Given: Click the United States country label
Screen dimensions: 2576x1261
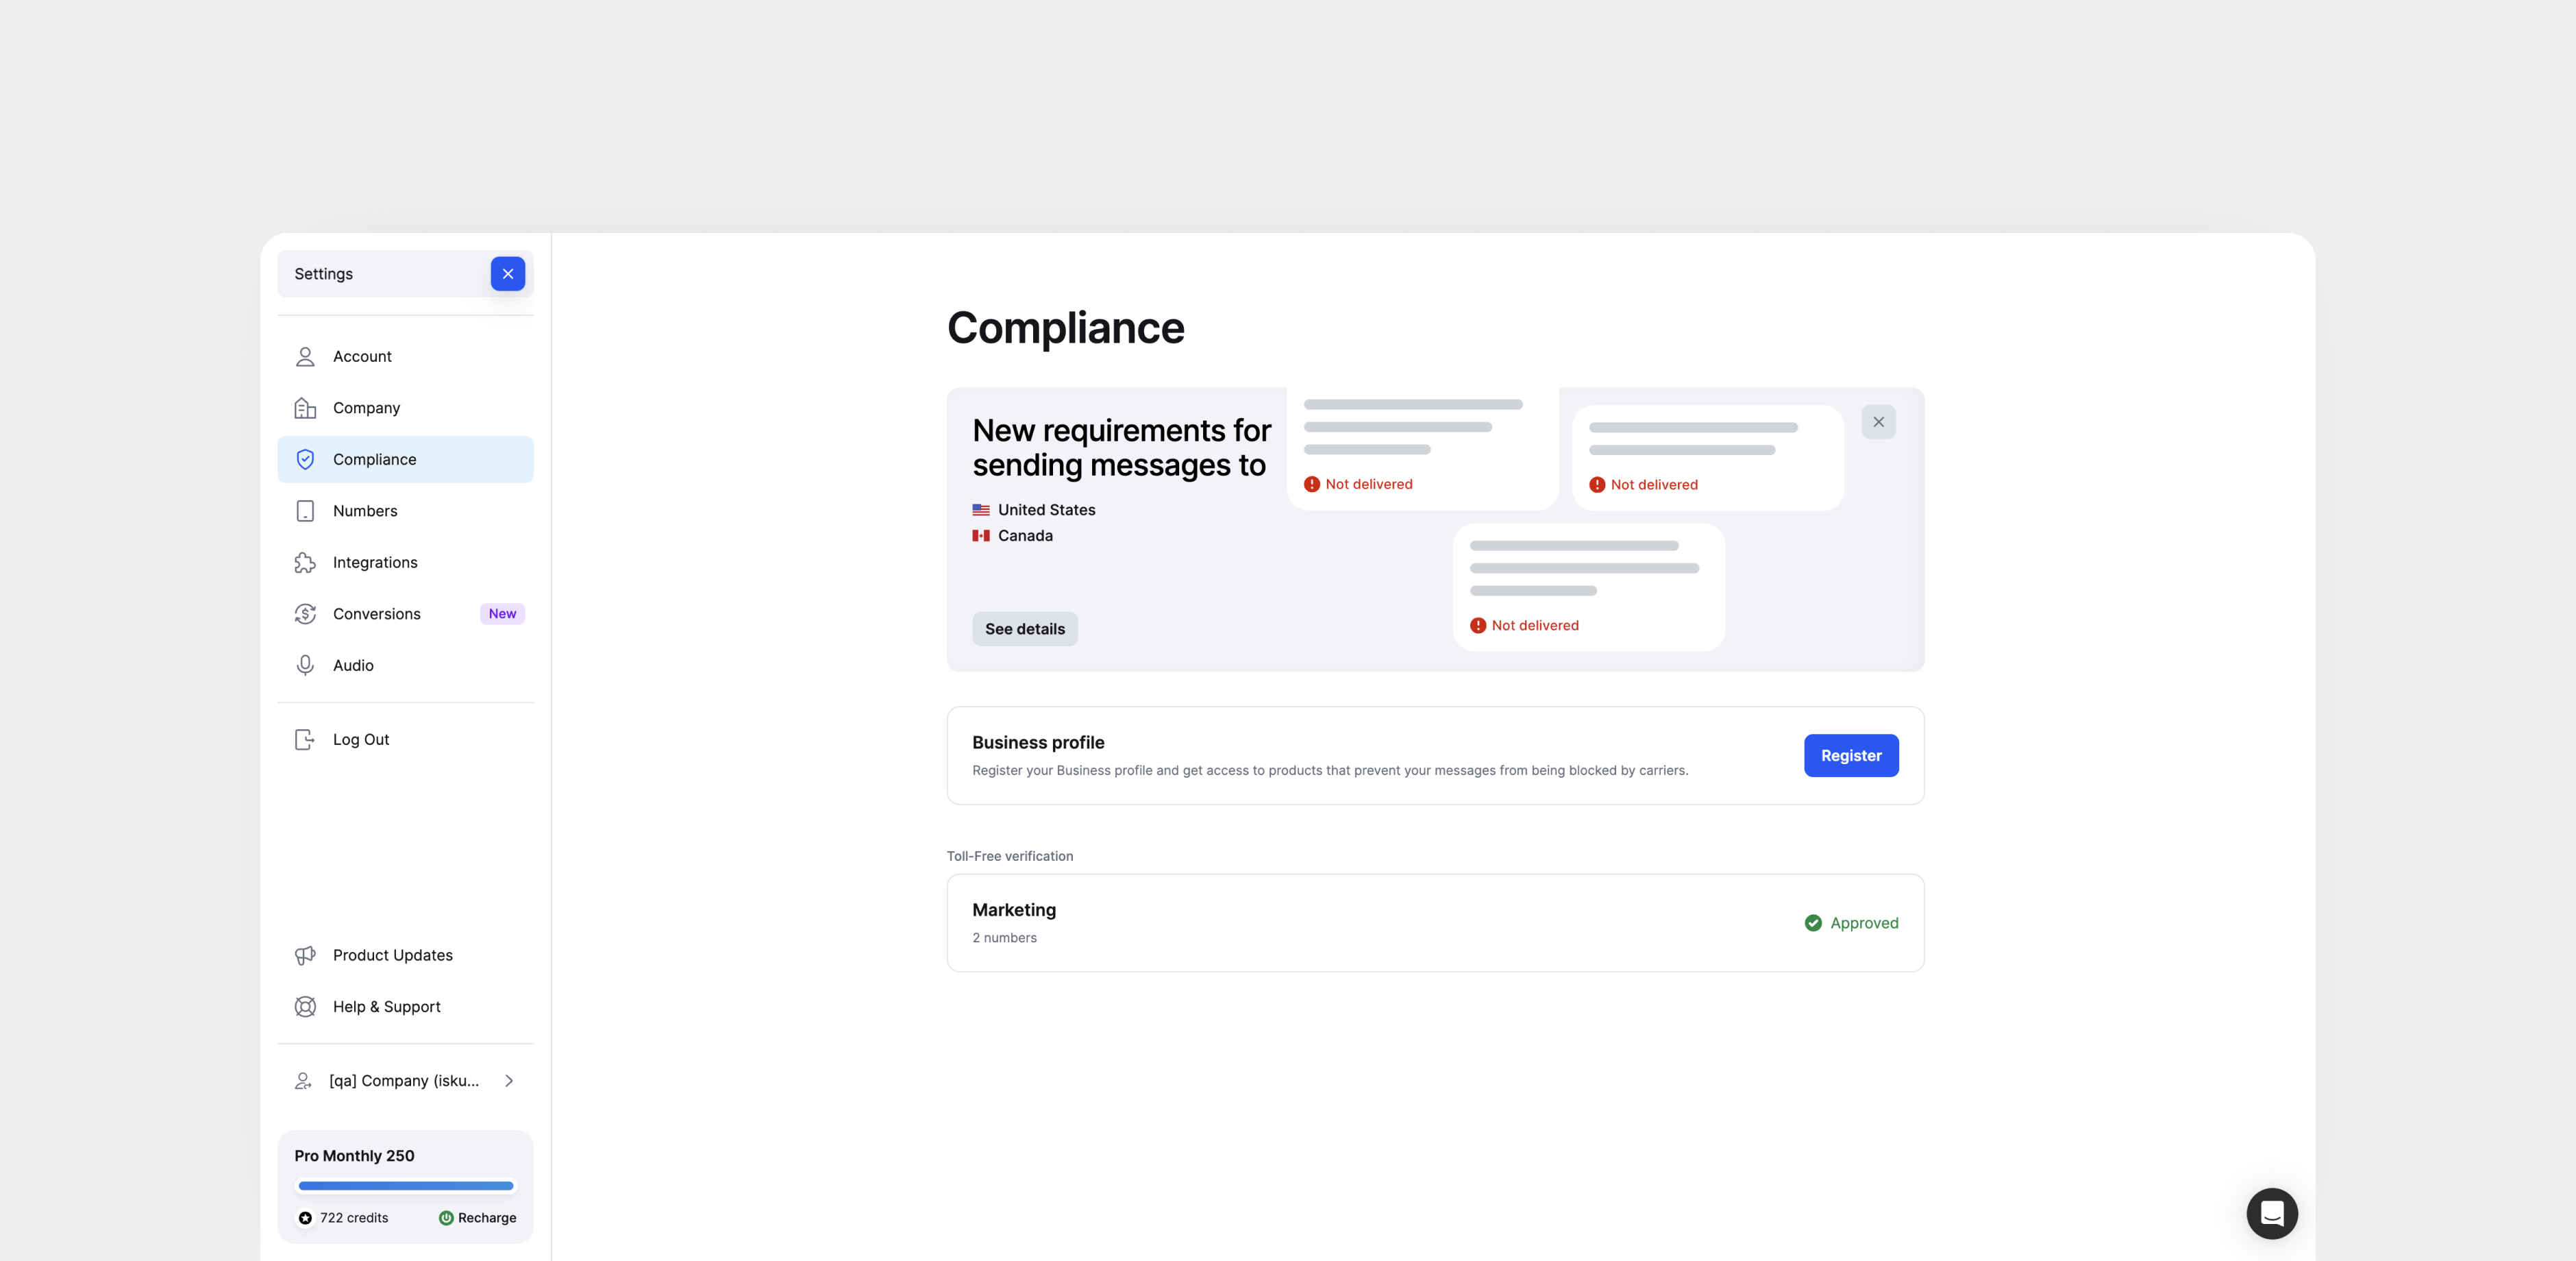Looking at the screenshot, I should coord(1046,510).
